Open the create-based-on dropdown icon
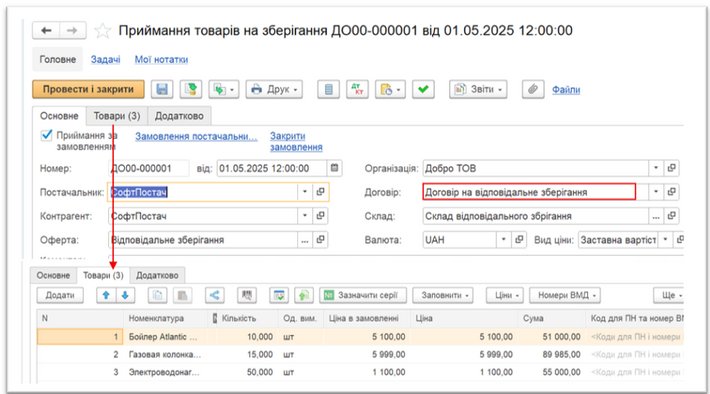The width and height of the screenshot is (710, 394). point(224,89)
